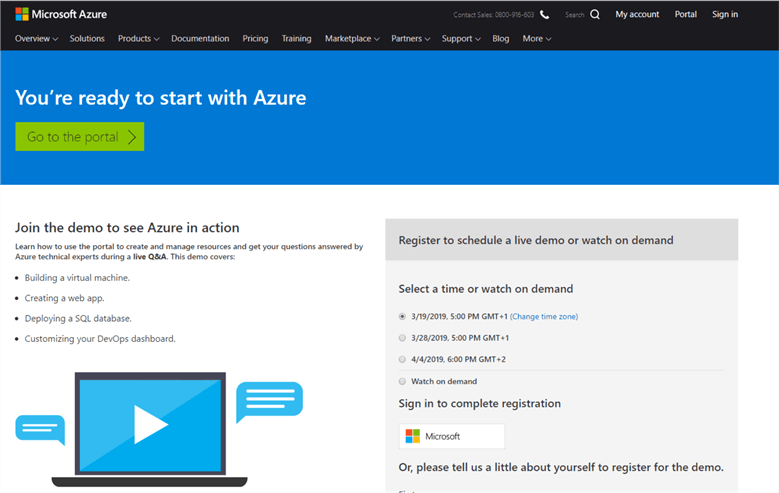Click the green Go to the portal button
The height and width of the screenshot is (493, 779).
pyautogui.click(x=79, y=137)
